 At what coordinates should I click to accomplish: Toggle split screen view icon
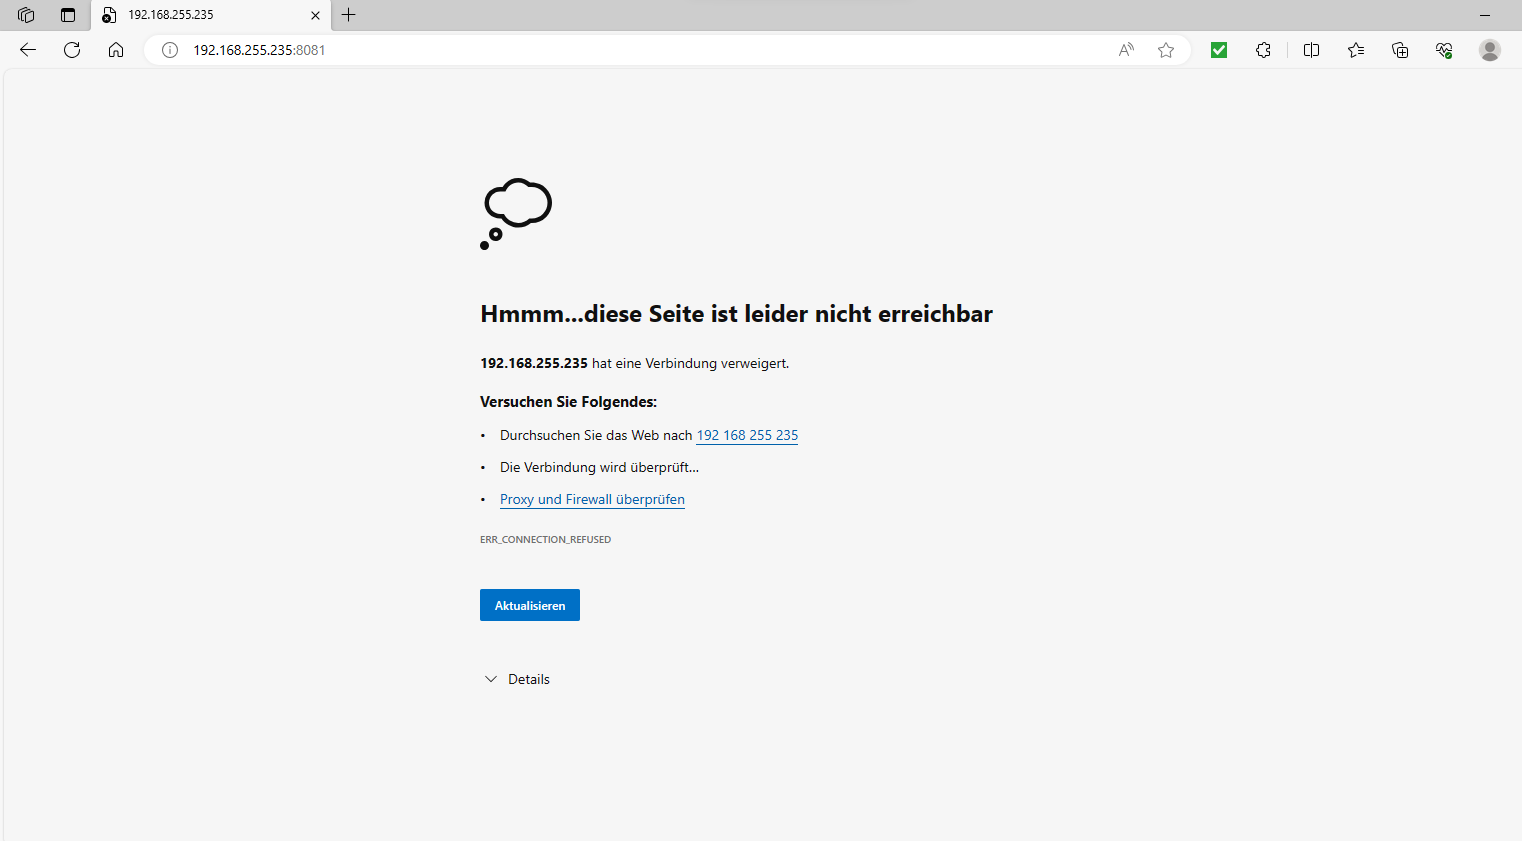click(x=1312, y=50)
